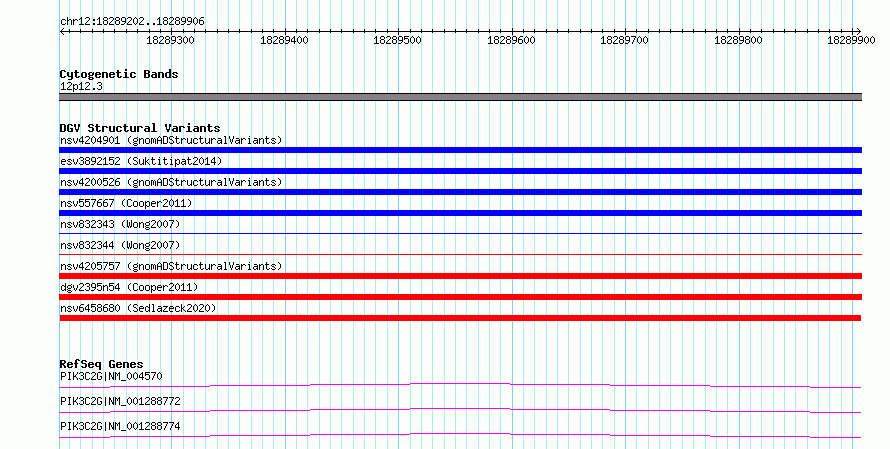Click the blue bar under nsv557667
The image size is (890, 449).
(460, 213)
